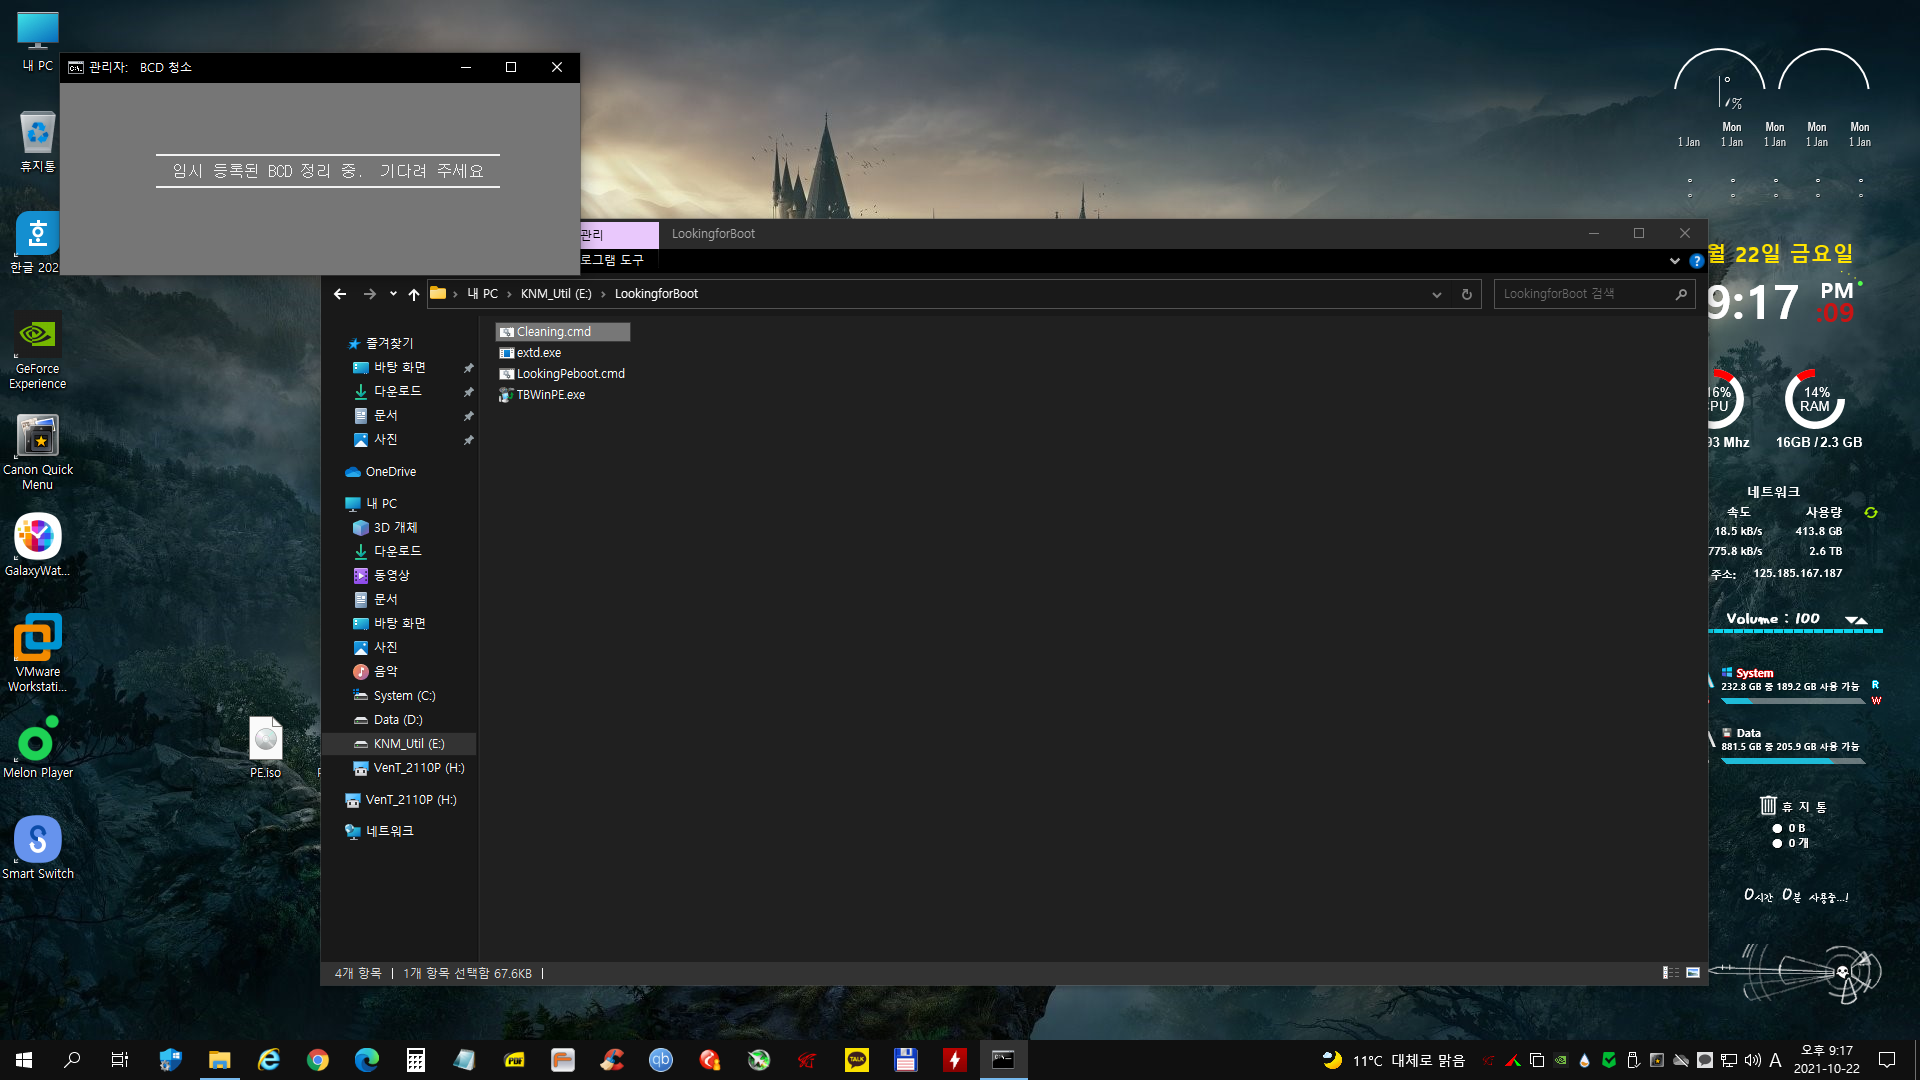Open Smart Switch desktop shortcut
Viewport: 1920px width, 1080px height.
[x=38, y=849]
